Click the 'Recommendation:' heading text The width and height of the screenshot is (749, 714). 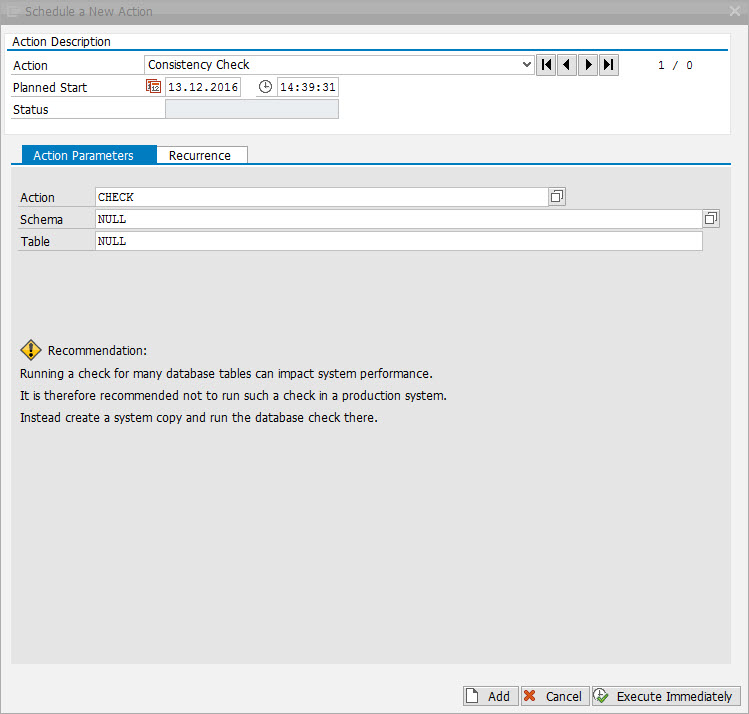[x=97, y=351]
